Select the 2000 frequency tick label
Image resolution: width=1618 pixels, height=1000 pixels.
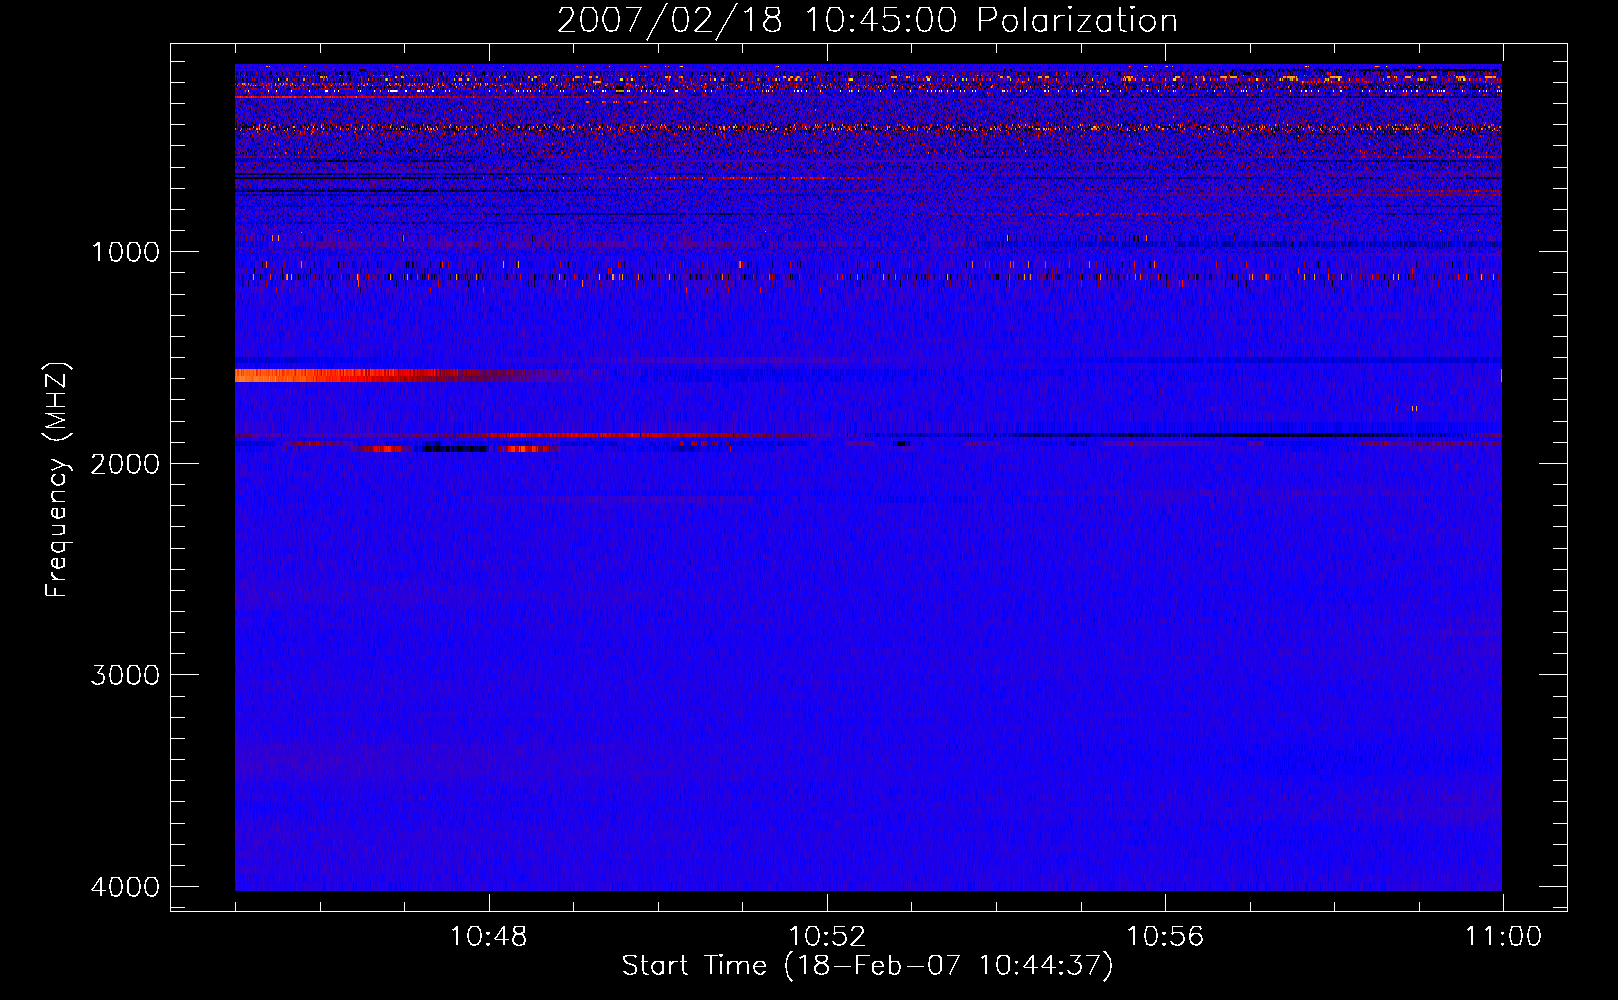(x=125, y=464)
